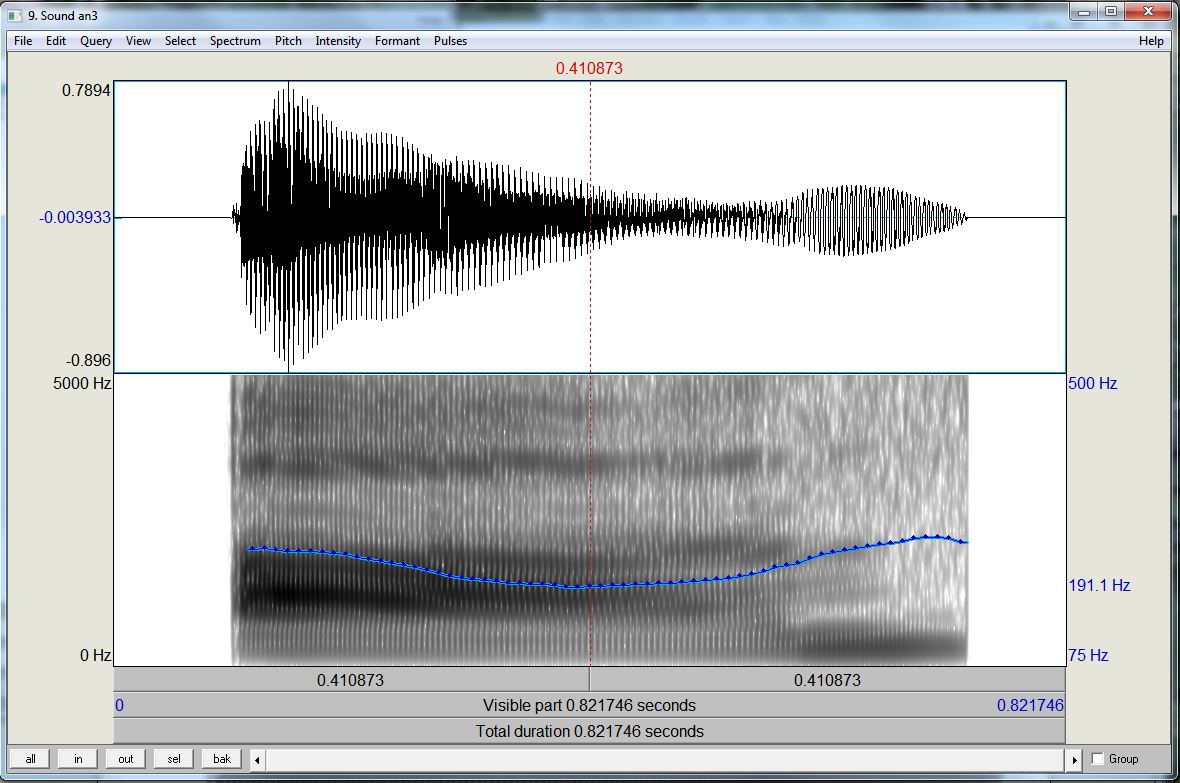Screen dimensions: 1180x783
Task: Close the Sound an3 window
Action: coord(1148,11)
